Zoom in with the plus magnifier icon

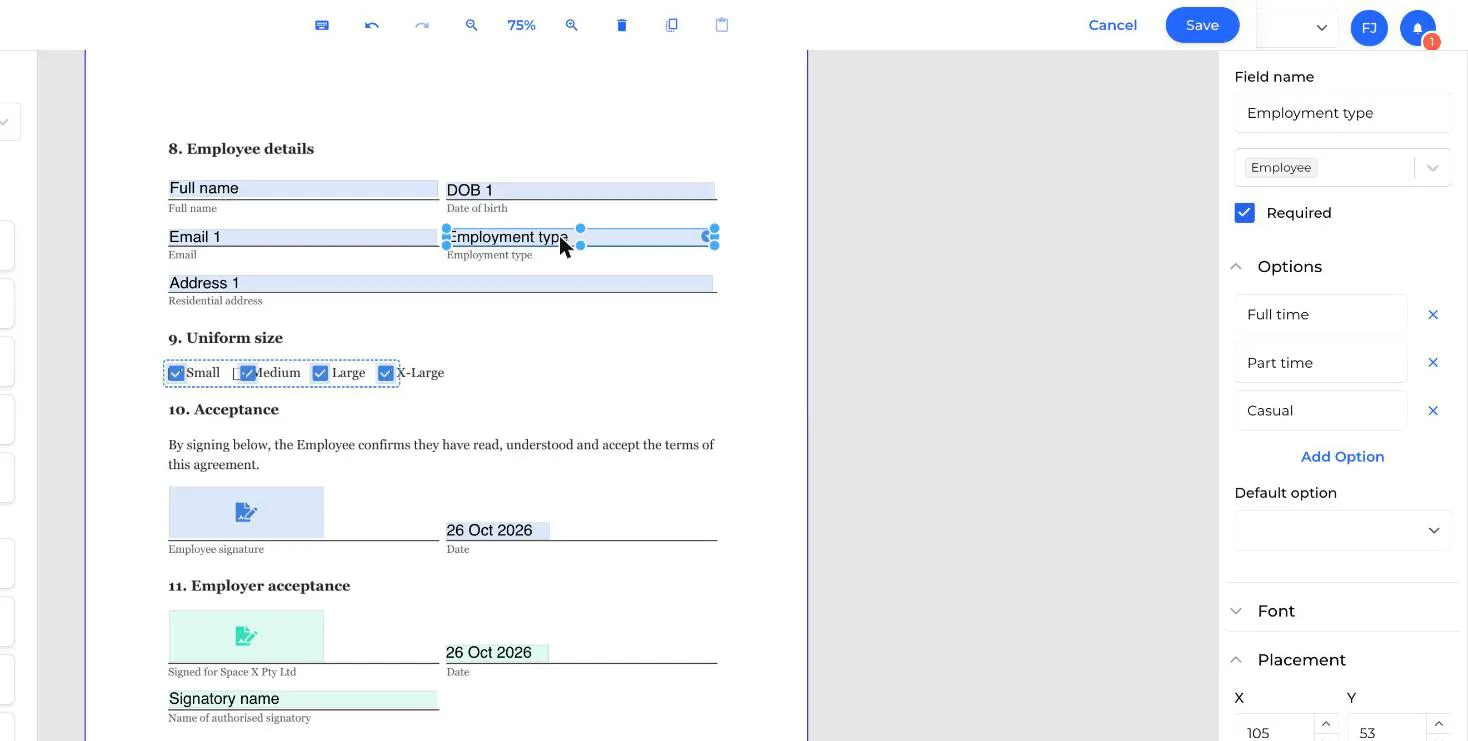click(571, 25)
